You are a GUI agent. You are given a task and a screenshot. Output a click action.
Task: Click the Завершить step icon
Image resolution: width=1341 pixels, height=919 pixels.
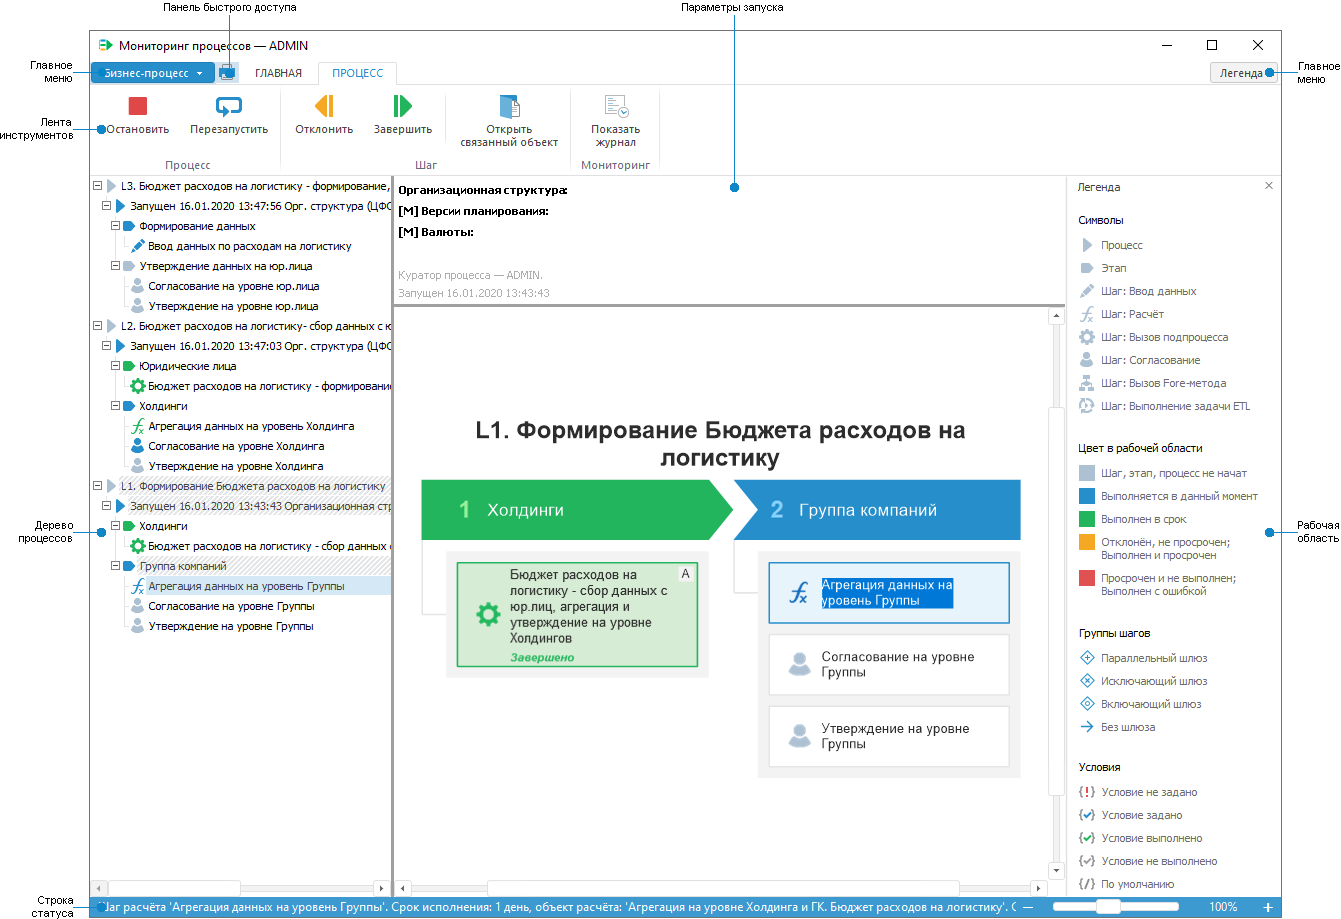(x=404, y=105)
